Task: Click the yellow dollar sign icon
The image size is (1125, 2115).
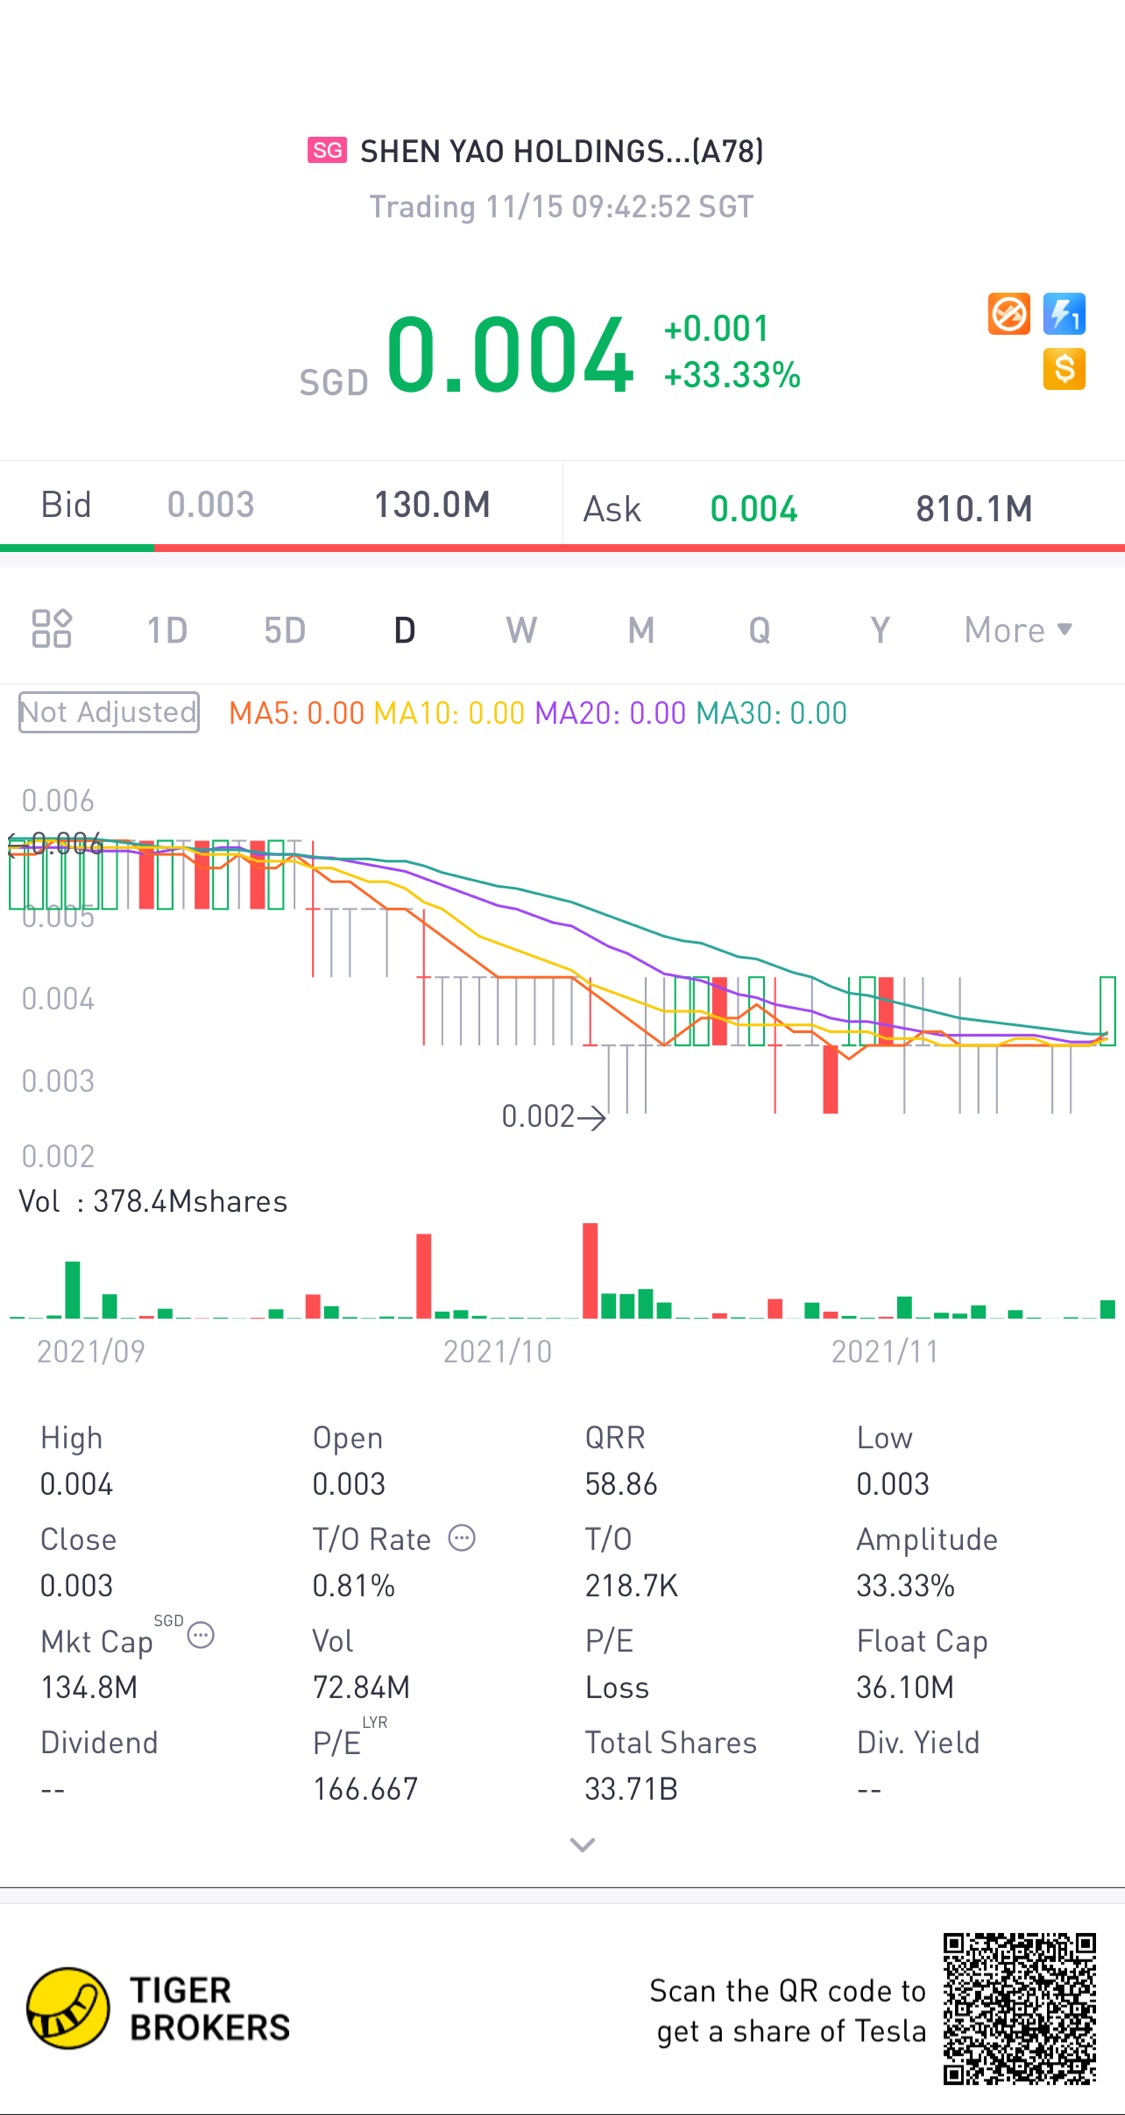Action: (x=1064, y=369)
